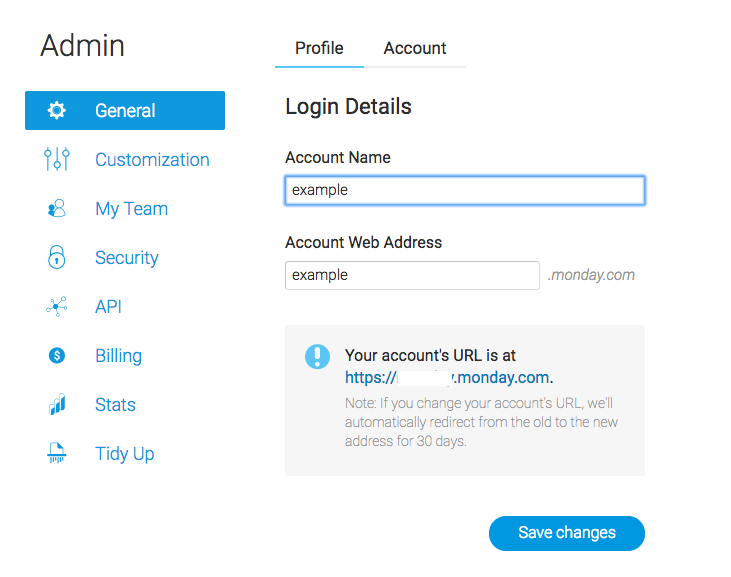The height and width of the screenshot is (577, 731).
Task: Click the My Team people icon
Action: tap(57, 208)
